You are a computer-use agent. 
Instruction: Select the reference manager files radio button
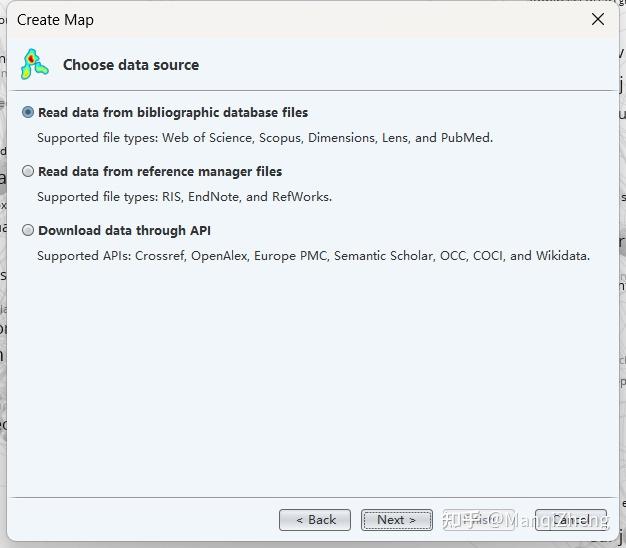28,171
